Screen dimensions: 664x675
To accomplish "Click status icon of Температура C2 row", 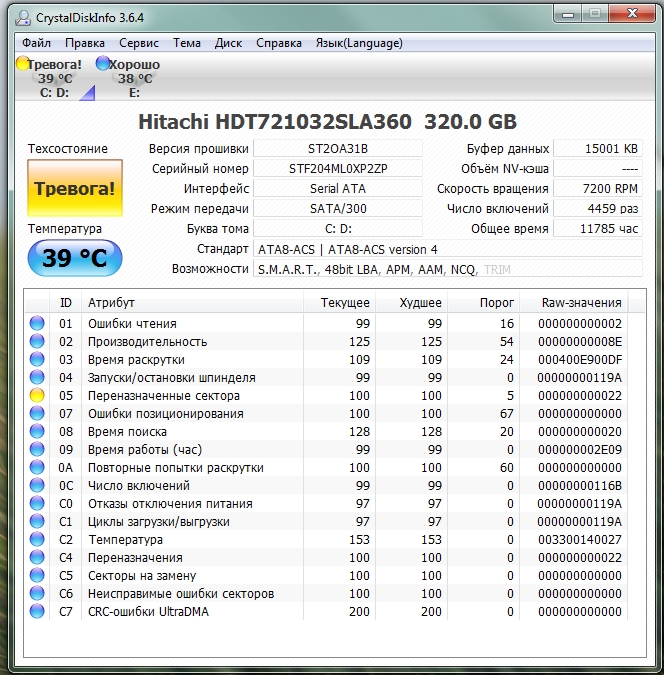I will pos(37,539).
